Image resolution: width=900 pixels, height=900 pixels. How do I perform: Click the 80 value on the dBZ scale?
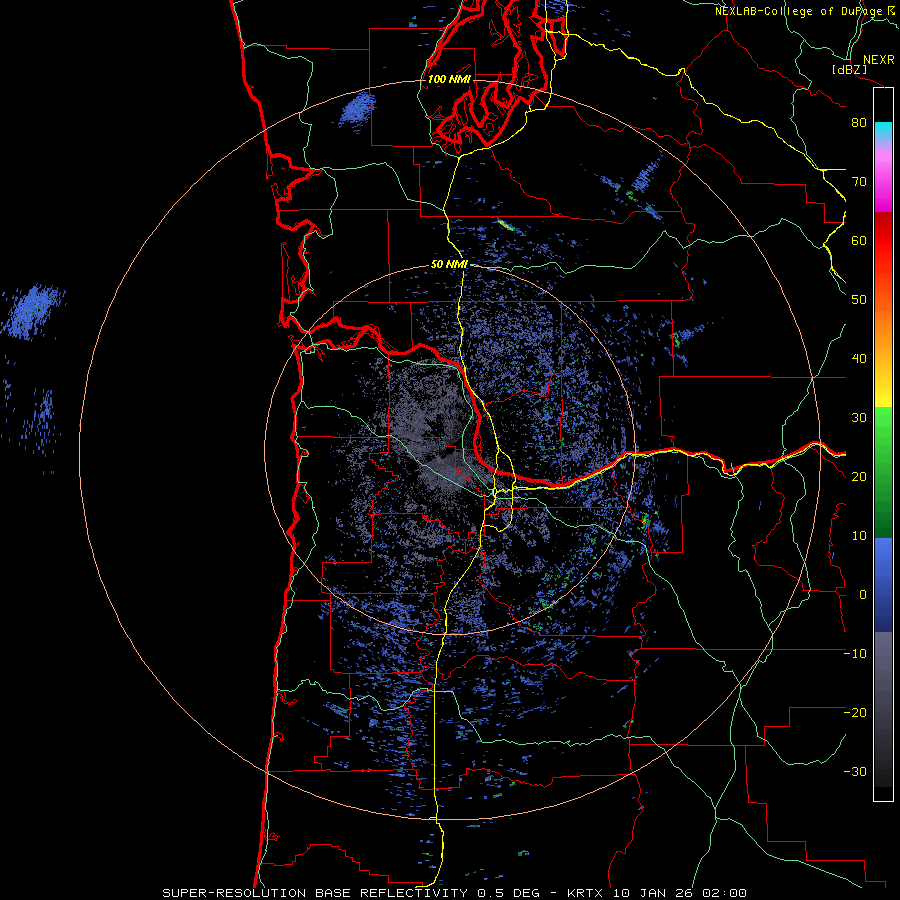click(859, 122)
